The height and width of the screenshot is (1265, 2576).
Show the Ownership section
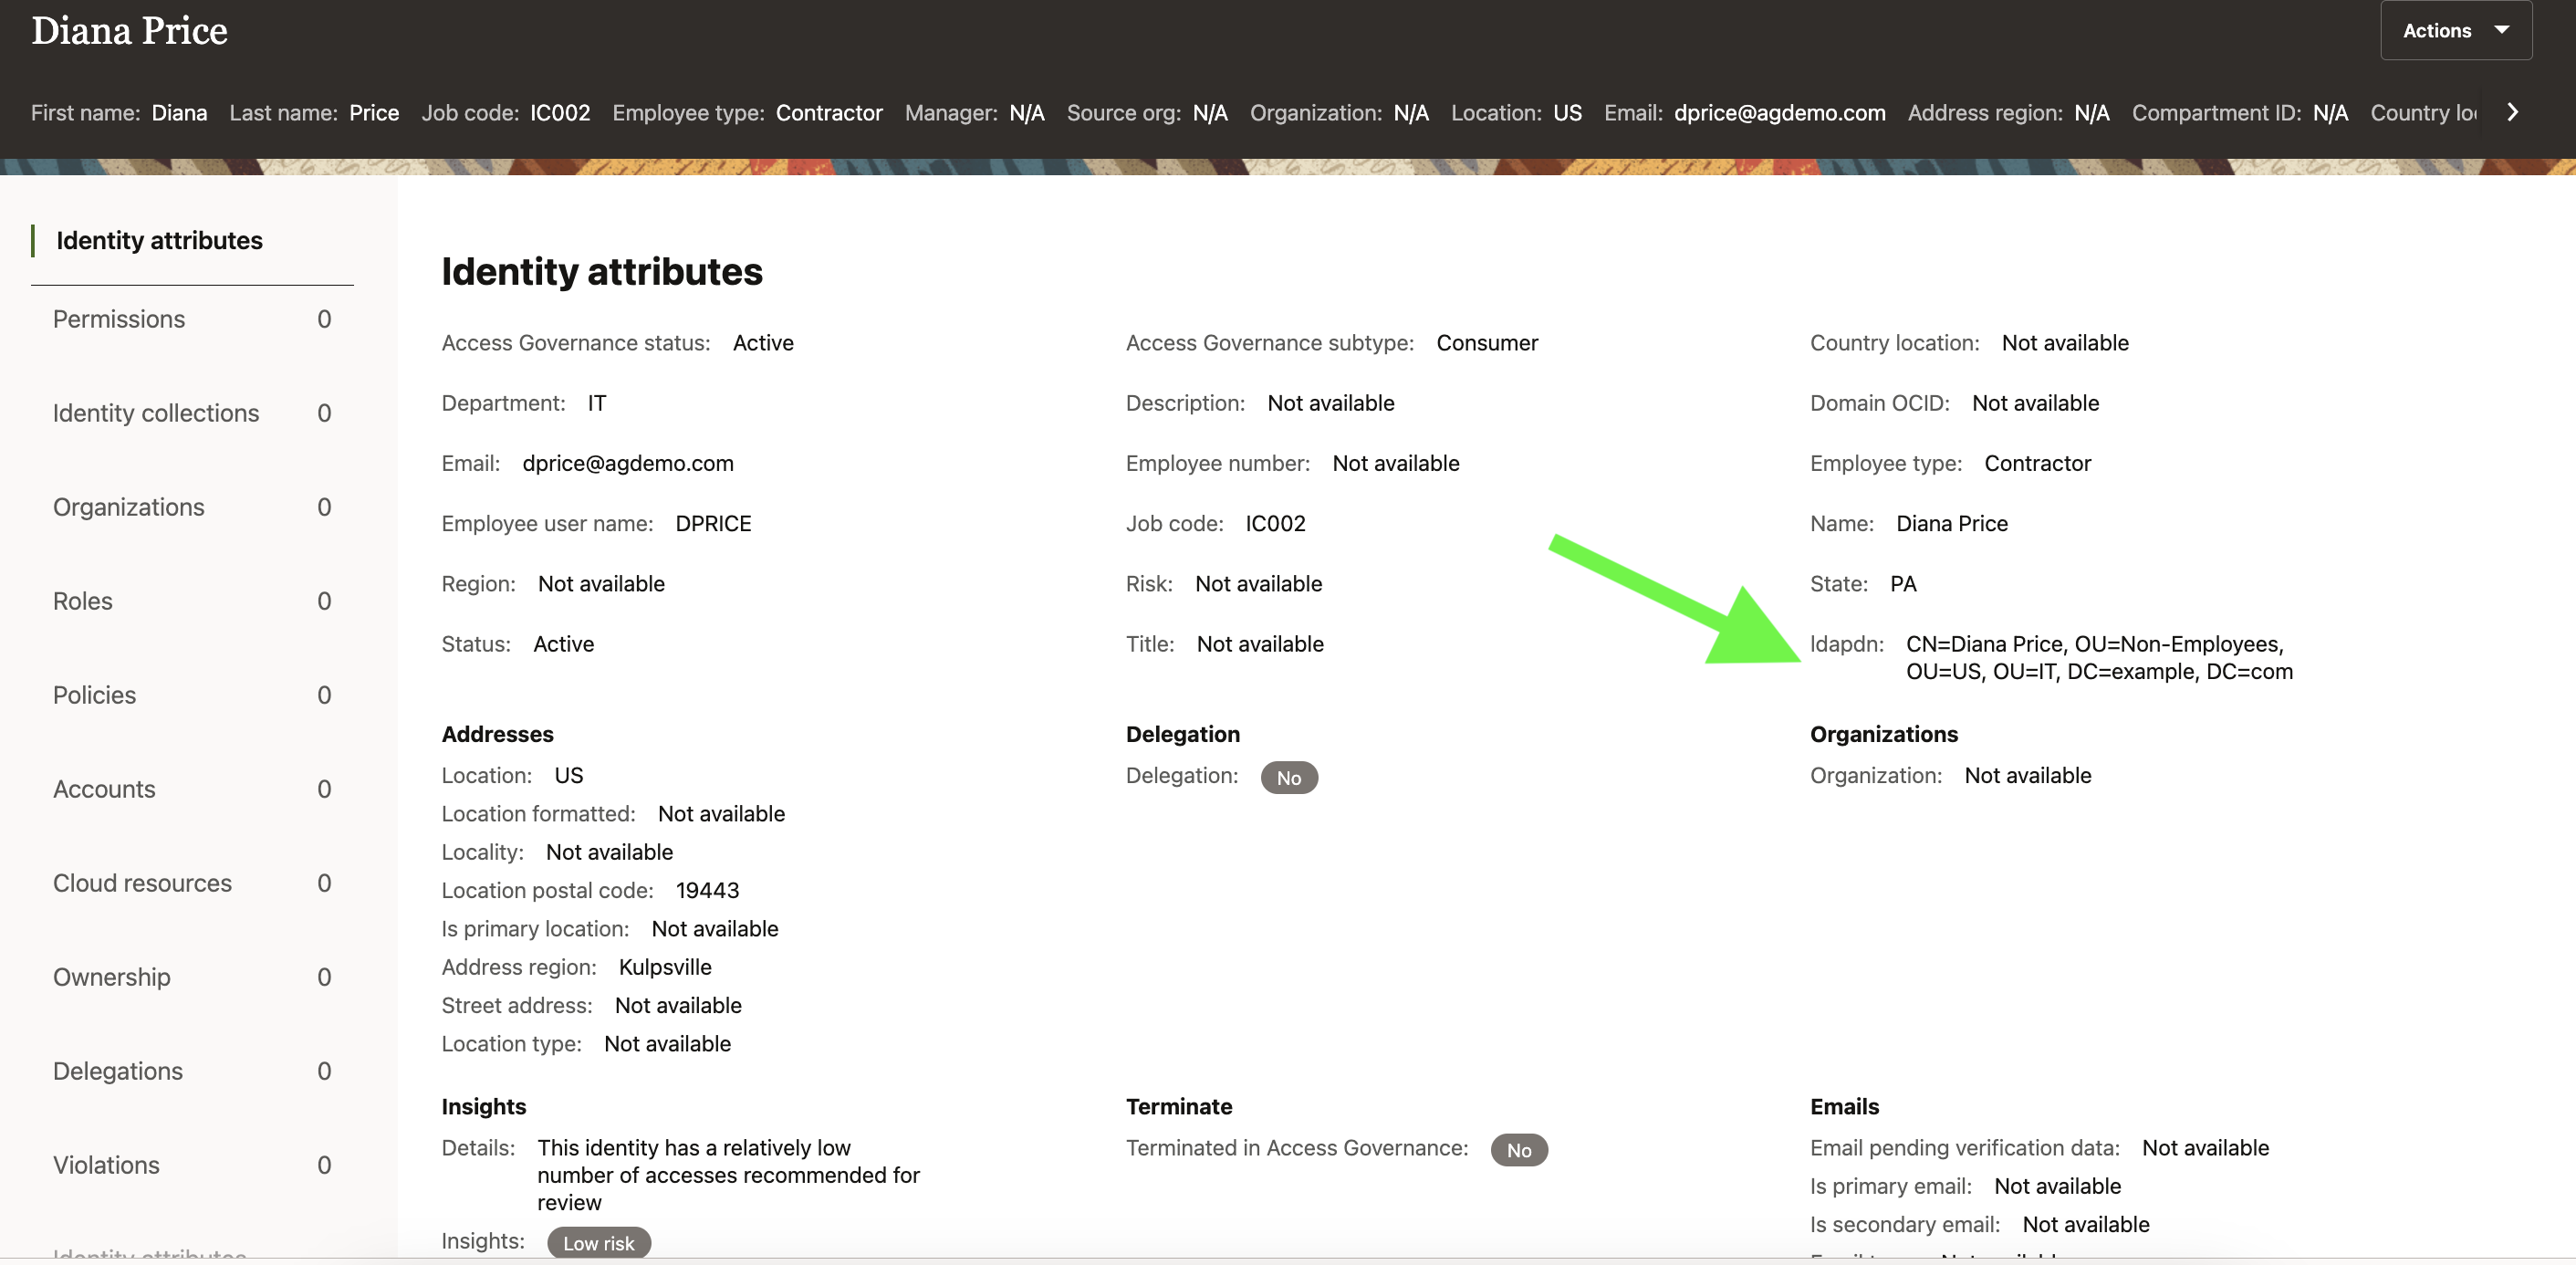[x=111, y=977]
